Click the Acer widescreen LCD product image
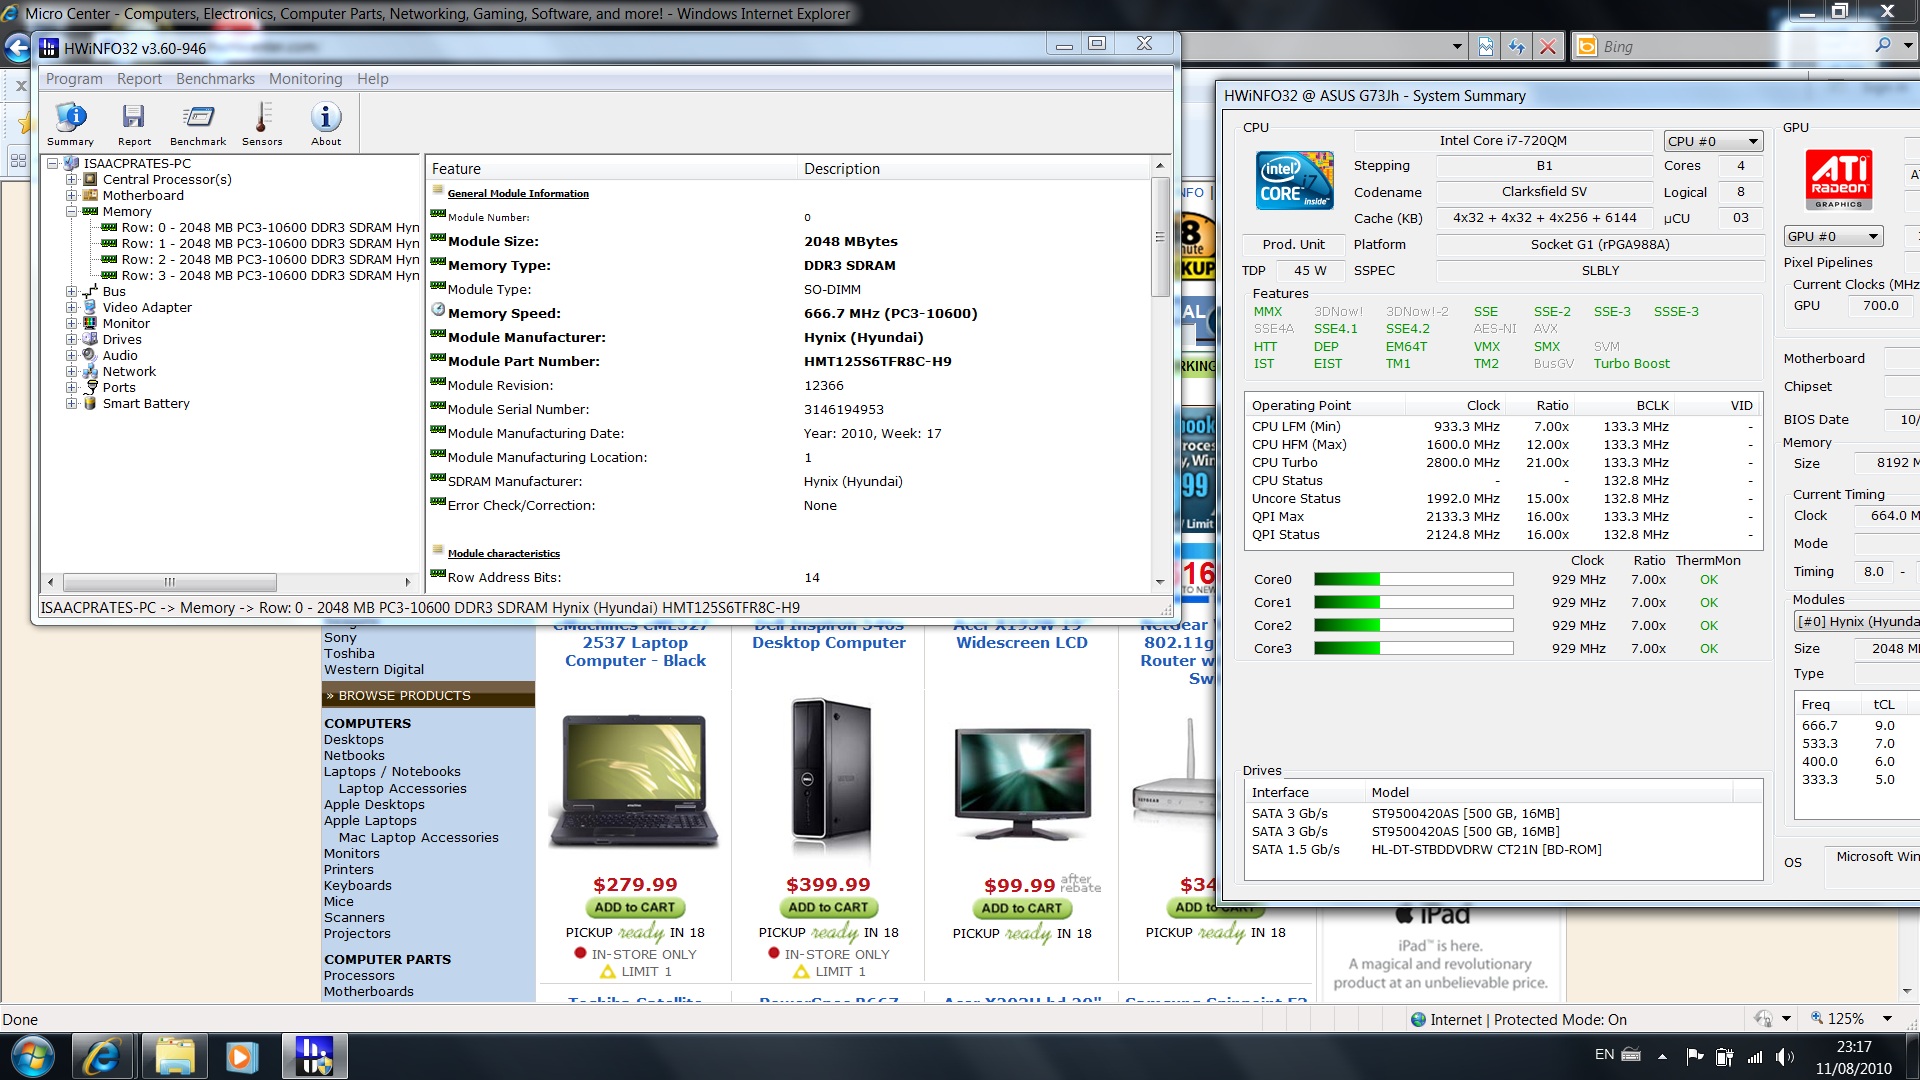 click(x=1022, y=783)
